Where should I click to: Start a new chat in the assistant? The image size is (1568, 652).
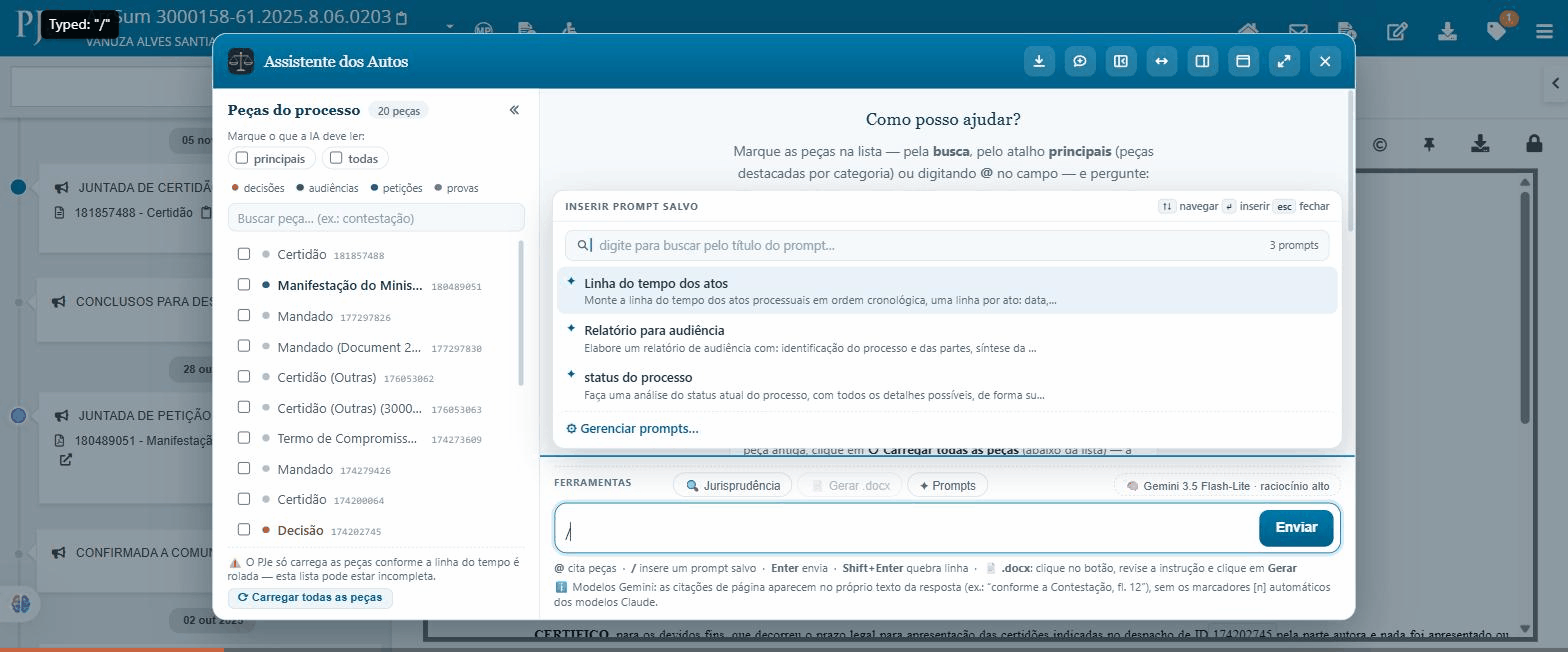click(1080, 61)
